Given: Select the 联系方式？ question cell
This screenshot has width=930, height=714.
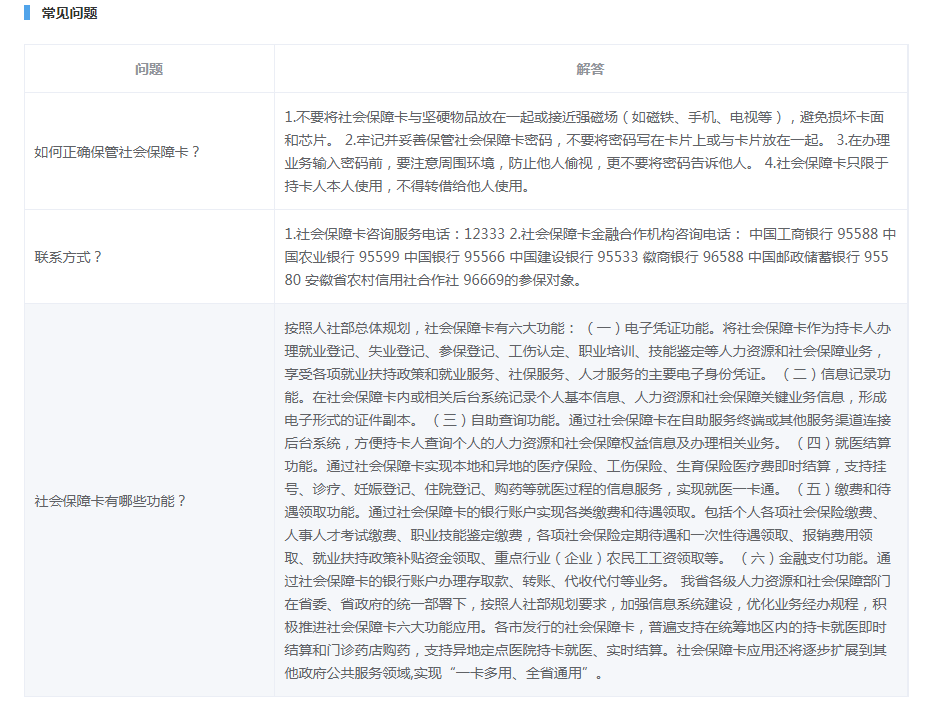Looking at the screenshot, I should [69, 257].
